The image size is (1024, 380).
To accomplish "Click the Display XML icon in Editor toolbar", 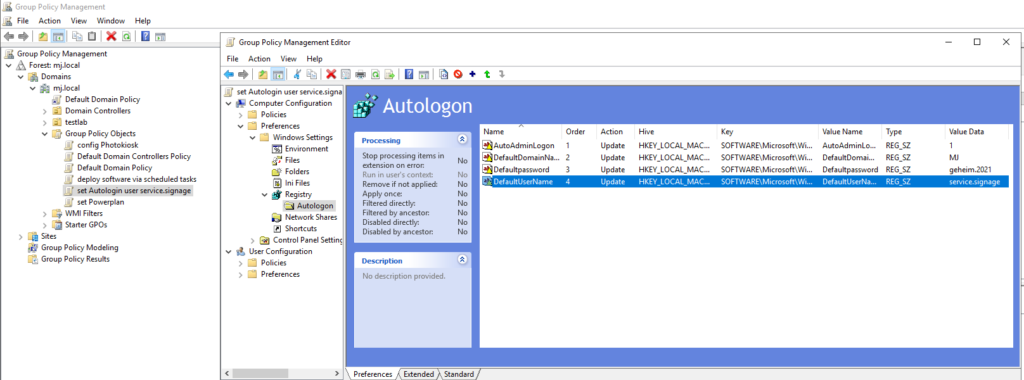I will (x=443, y=74).
